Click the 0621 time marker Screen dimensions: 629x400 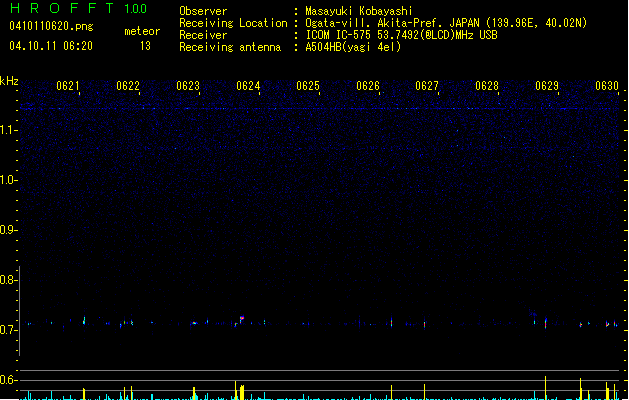68,86
